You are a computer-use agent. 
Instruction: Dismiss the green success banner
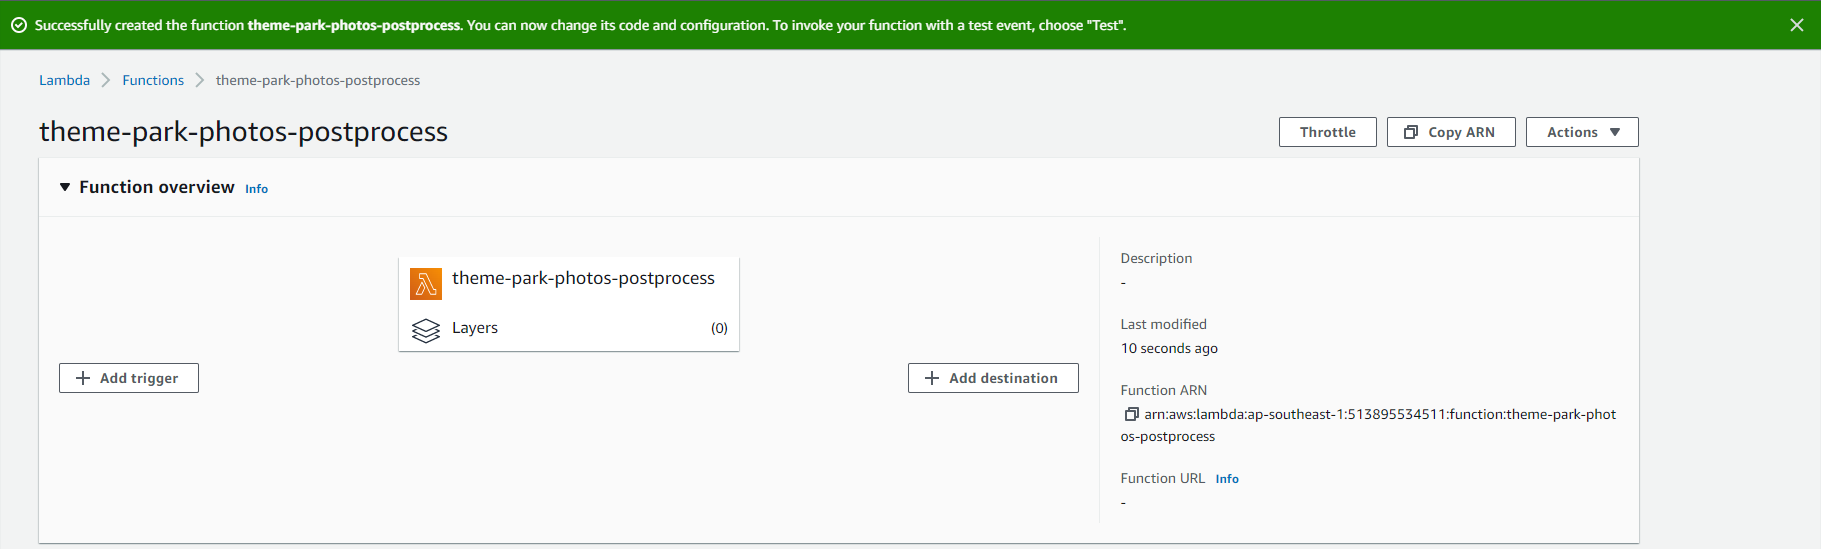click(x=1796, y=25)
